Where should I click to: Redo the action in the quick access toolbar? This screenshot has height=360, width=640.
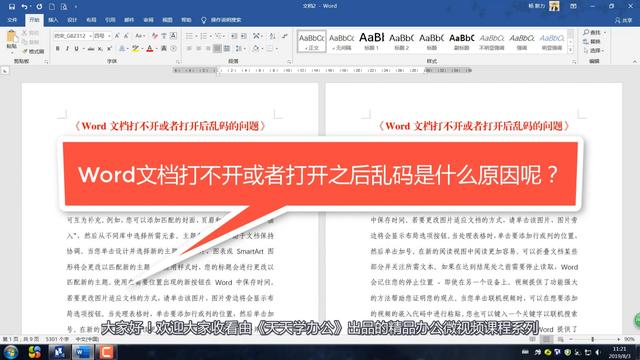[39, 7]
